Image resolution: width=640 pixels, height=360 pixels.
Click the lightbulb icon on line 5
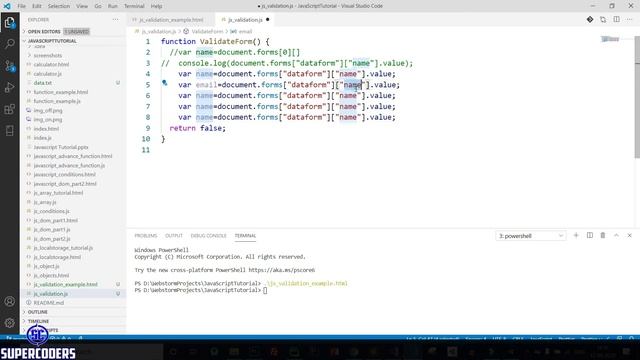pyautogui.click(x=164, y=83)
